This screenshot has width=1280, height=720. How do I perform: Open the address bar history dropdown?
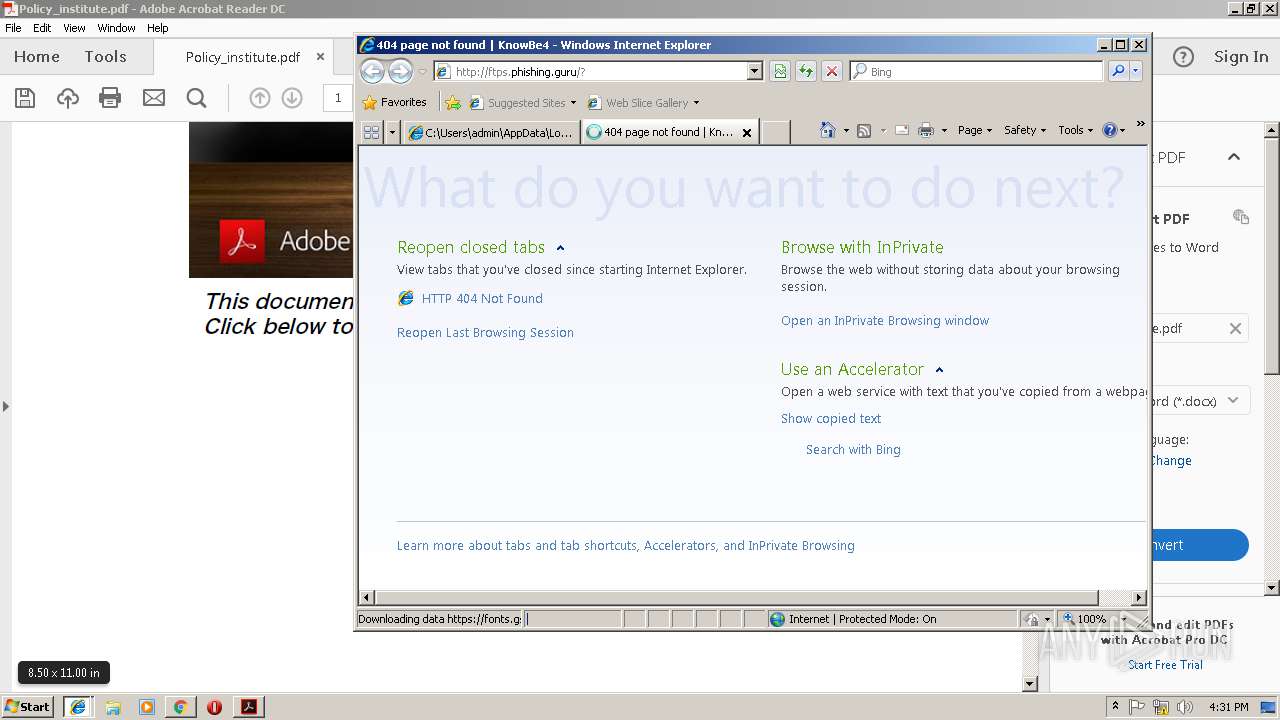(x=755, y=71)
